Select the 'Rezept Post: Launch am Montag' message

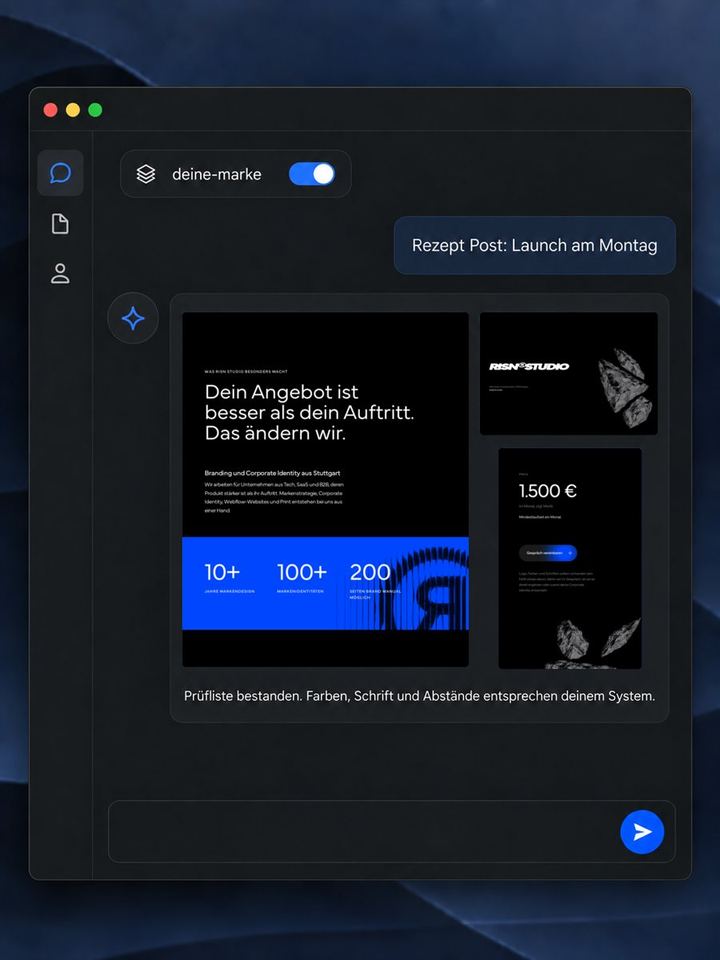pos(534,246)
